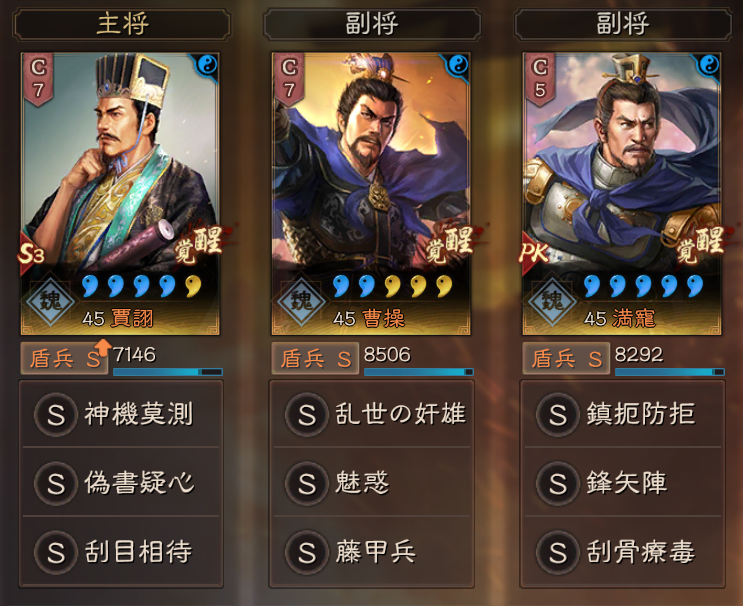Select the 藤甲兵 skill slot
743x606 pixels.
pyautogui.click(x=372, y=552)
